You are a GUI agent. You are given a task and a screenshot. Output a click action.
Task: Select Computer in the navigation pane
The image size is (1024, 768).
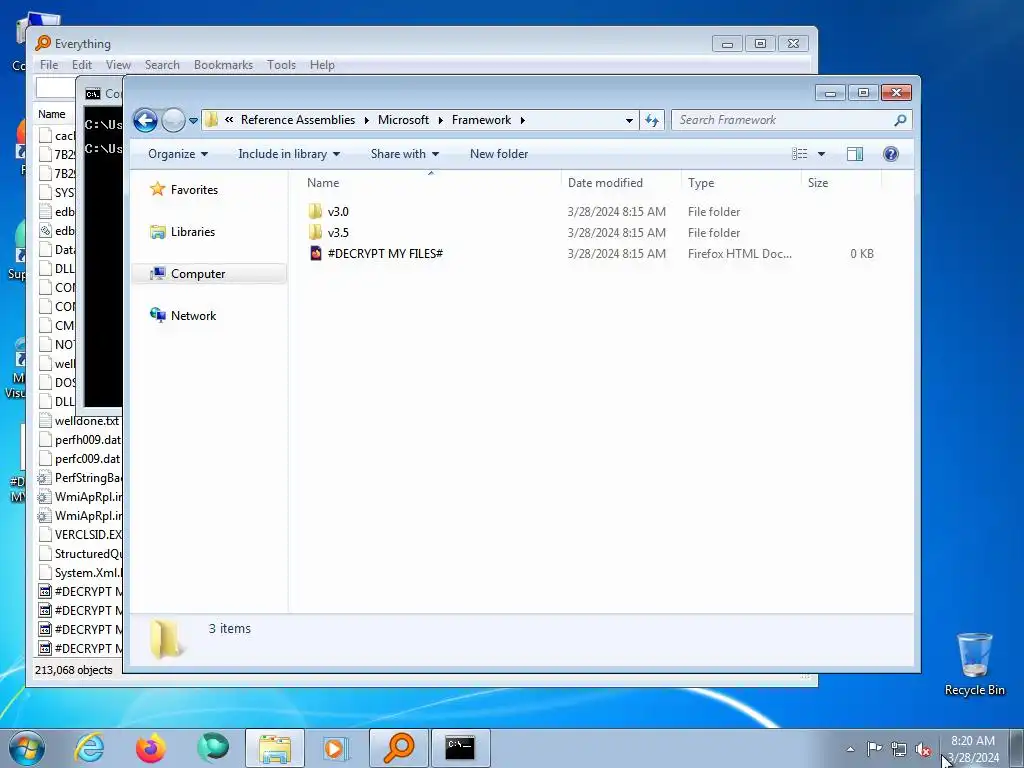point(198,274)
